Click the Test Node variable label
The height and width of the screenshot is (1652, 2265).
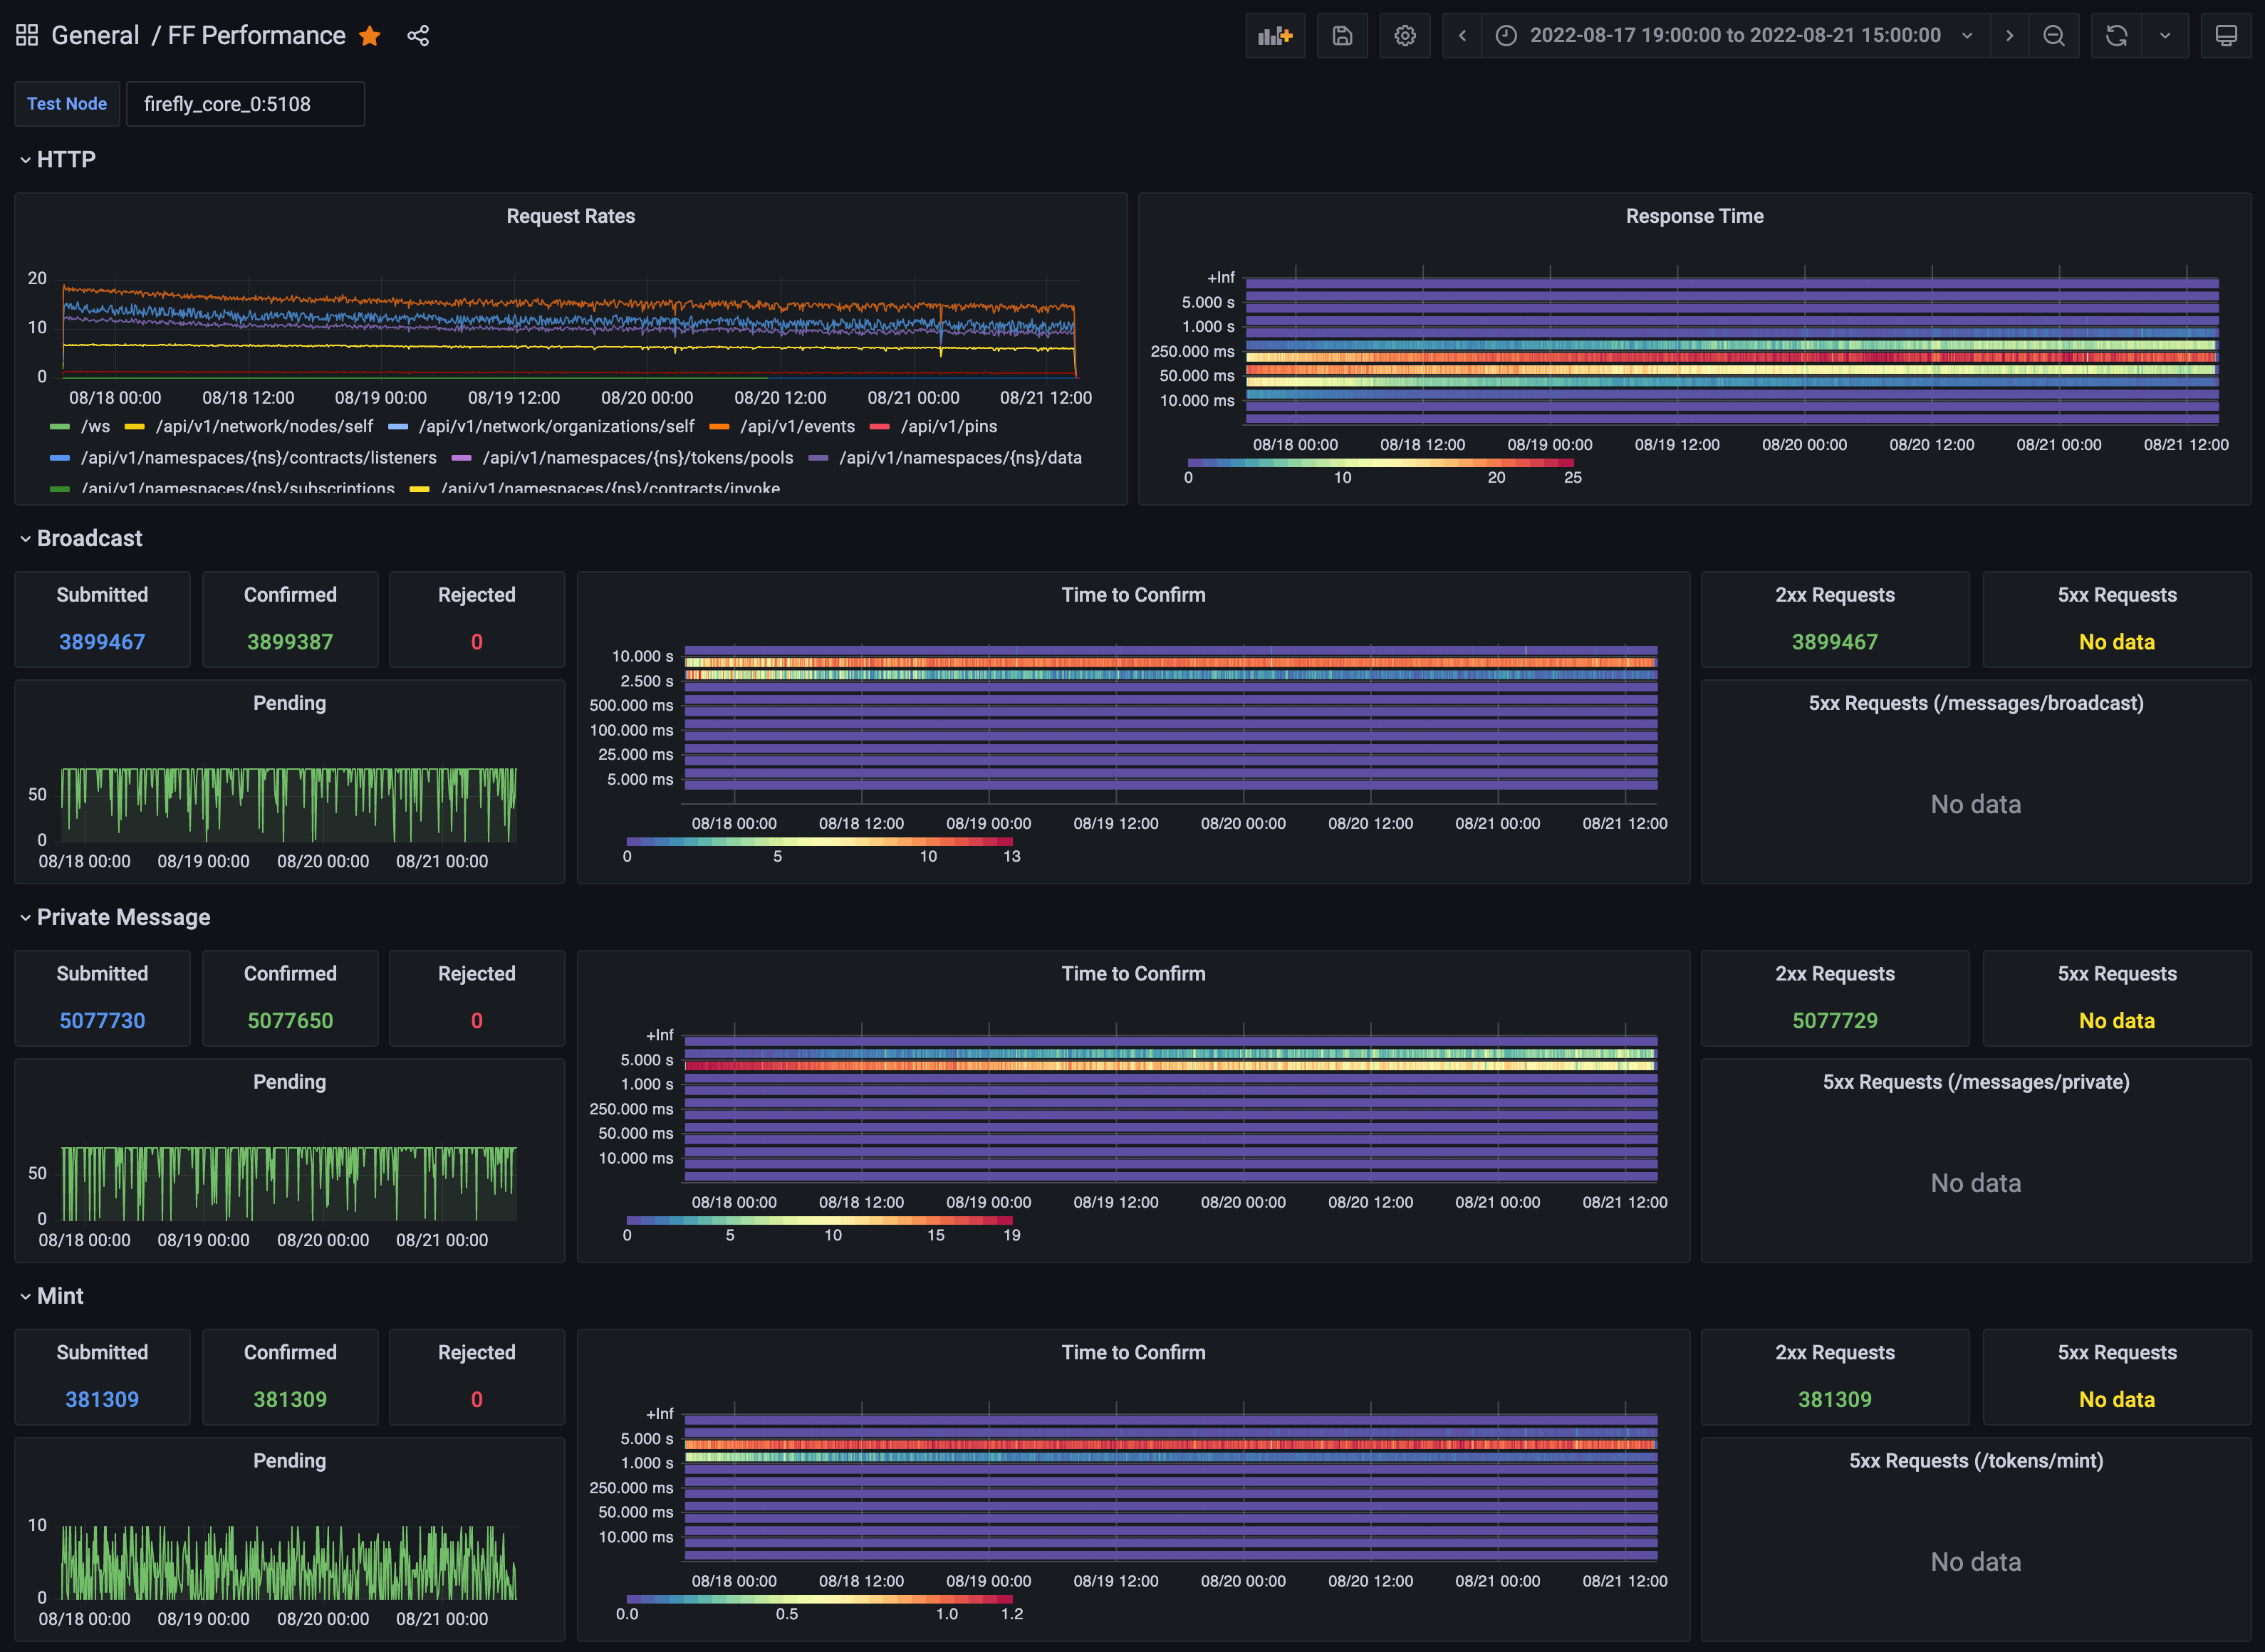[x=67, y=104]
